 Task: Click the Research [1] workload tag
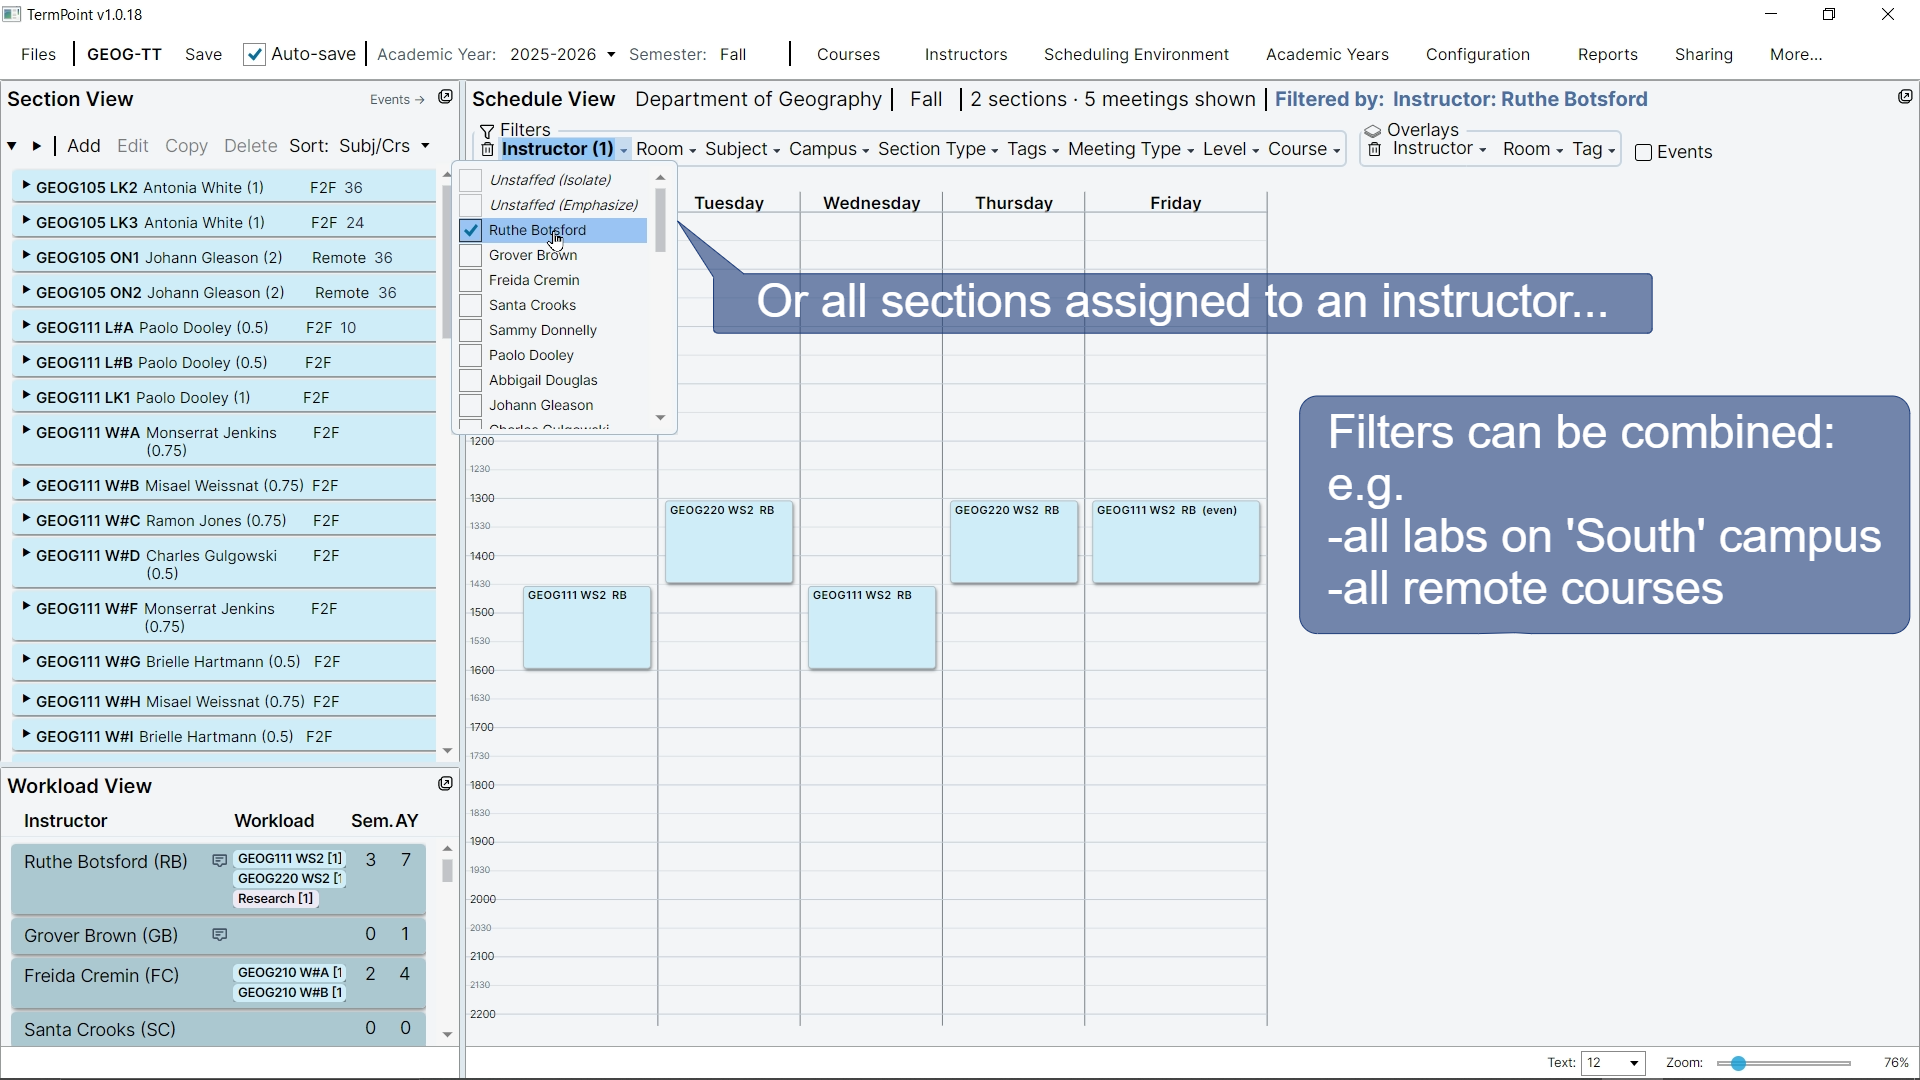[x=276, y=899]
